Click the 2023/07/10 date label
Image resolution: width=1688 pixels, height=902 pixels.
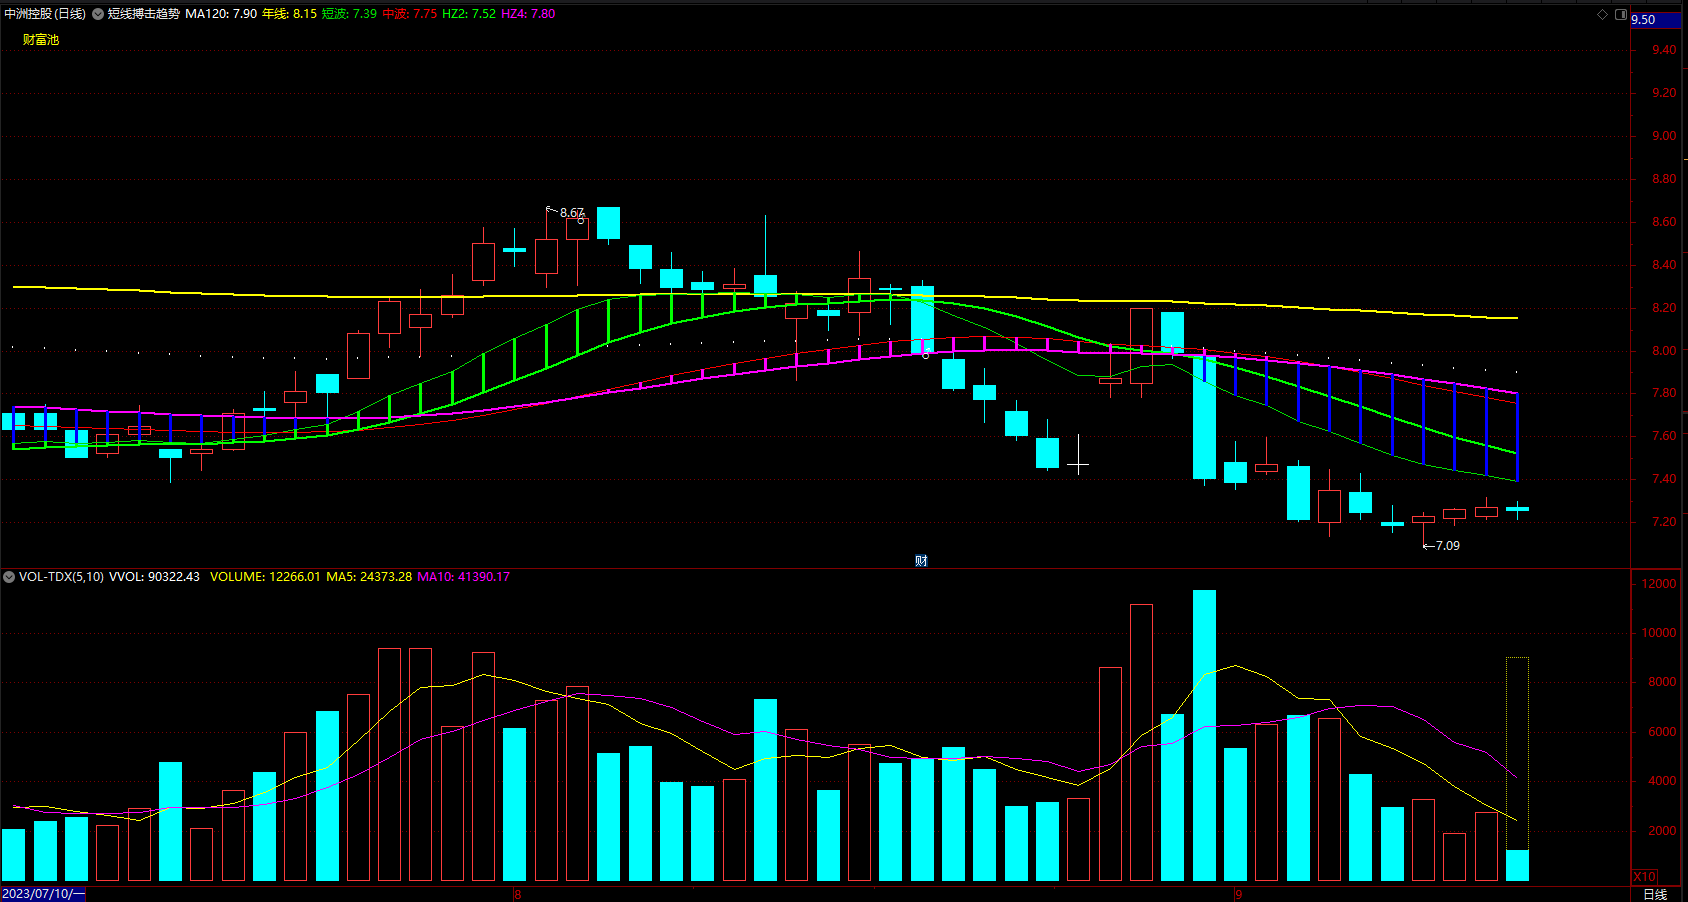pos(43,894)
